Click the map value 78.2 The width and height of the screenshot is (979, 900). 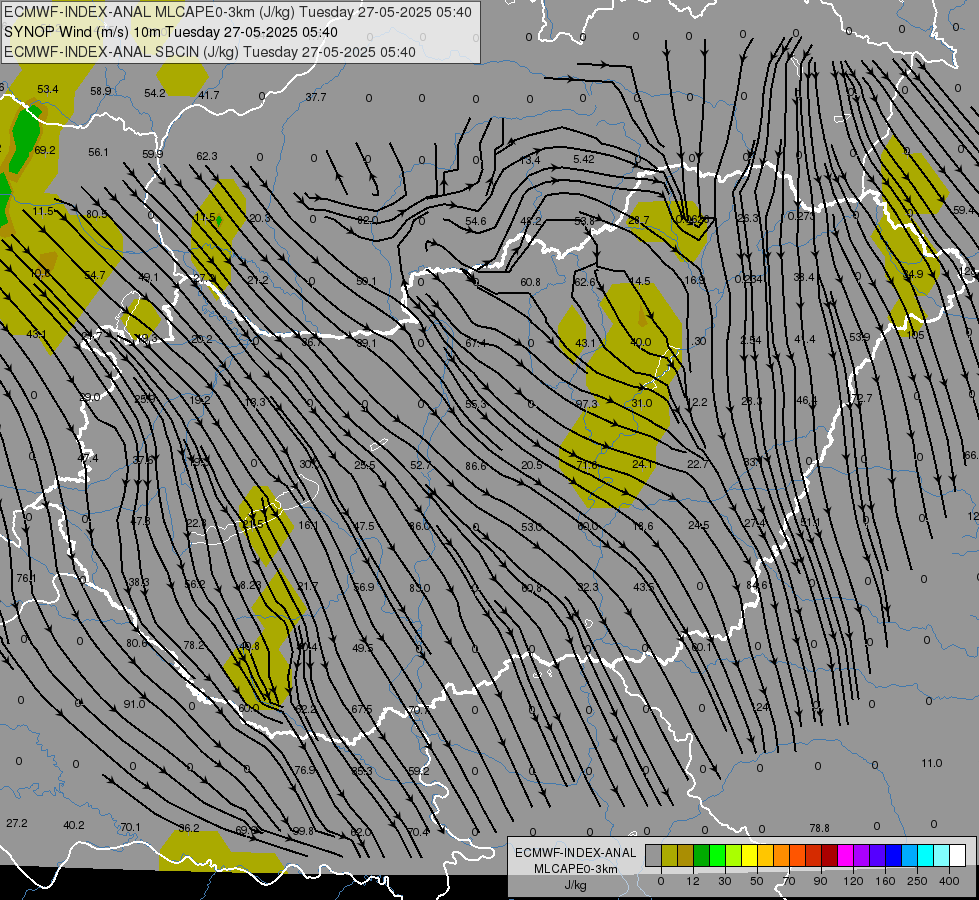coord(194,645)
